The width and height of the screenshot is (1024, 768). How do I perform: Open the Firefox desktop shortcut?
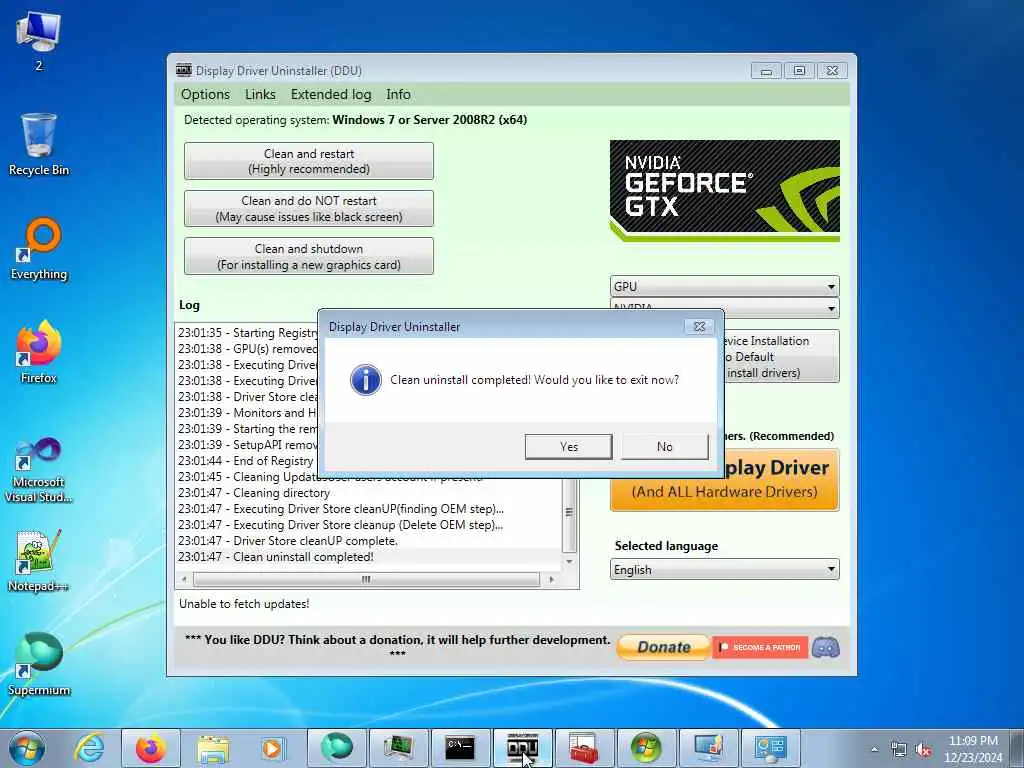(x=39, y=353)
